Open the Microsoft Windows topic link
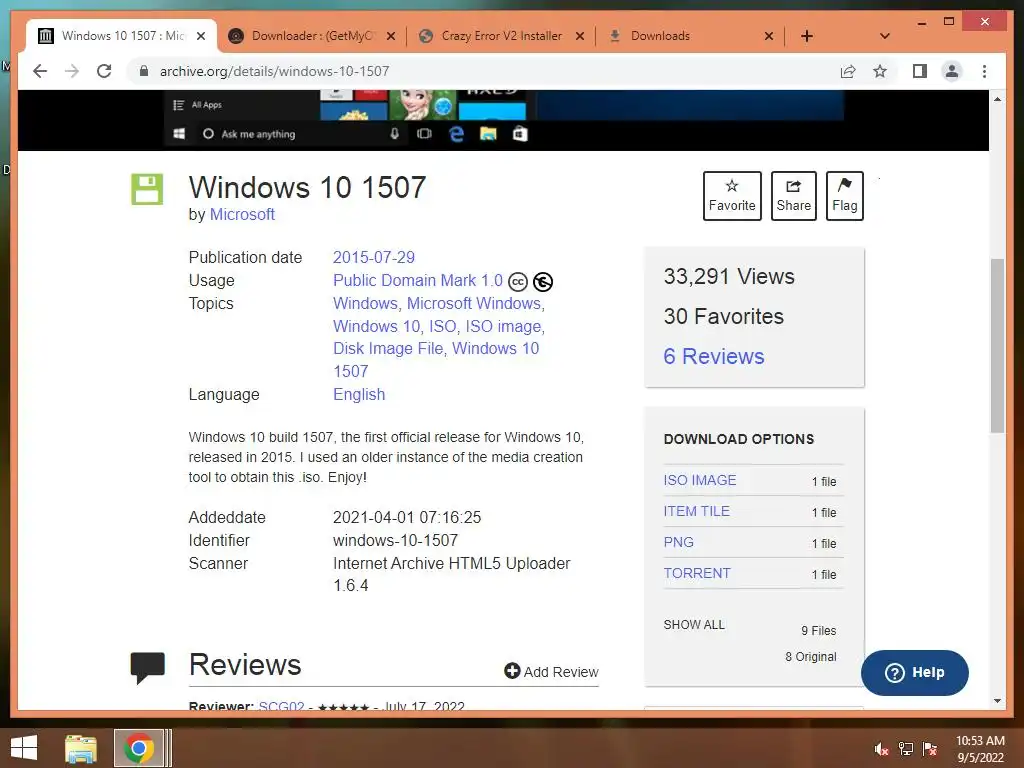Viewport: 1024px width, 768px height. pos(474,304)
